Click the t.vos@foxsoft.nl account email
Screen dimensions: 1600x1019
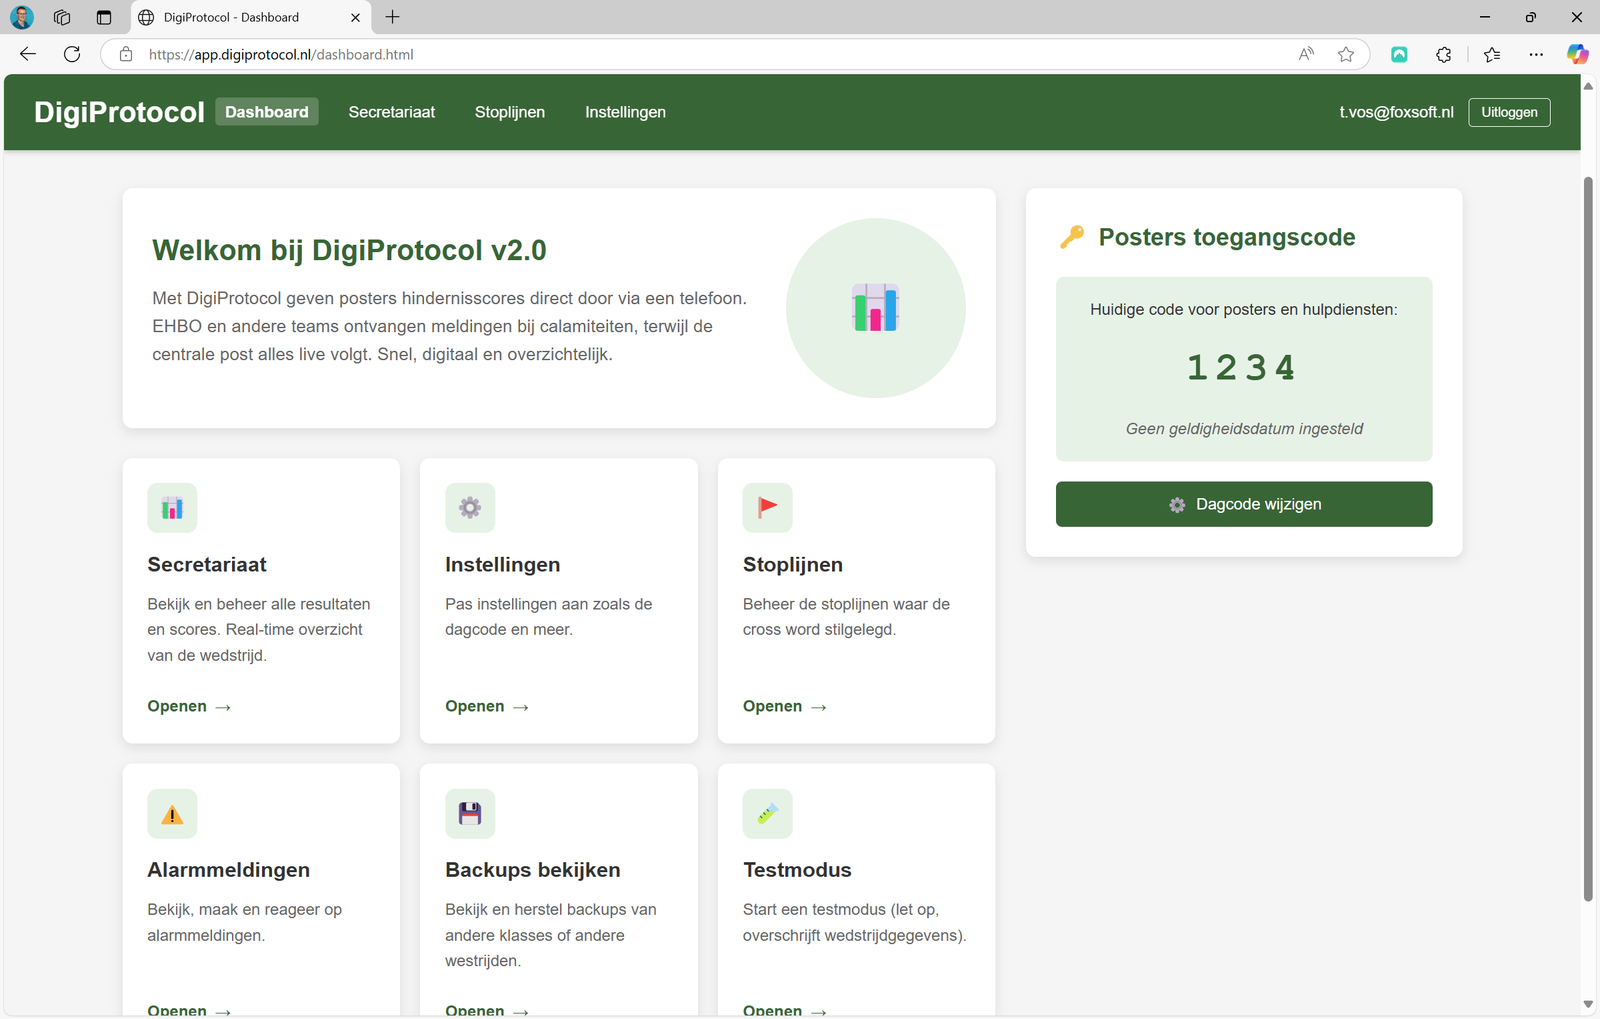click(x=1396, y=112)
